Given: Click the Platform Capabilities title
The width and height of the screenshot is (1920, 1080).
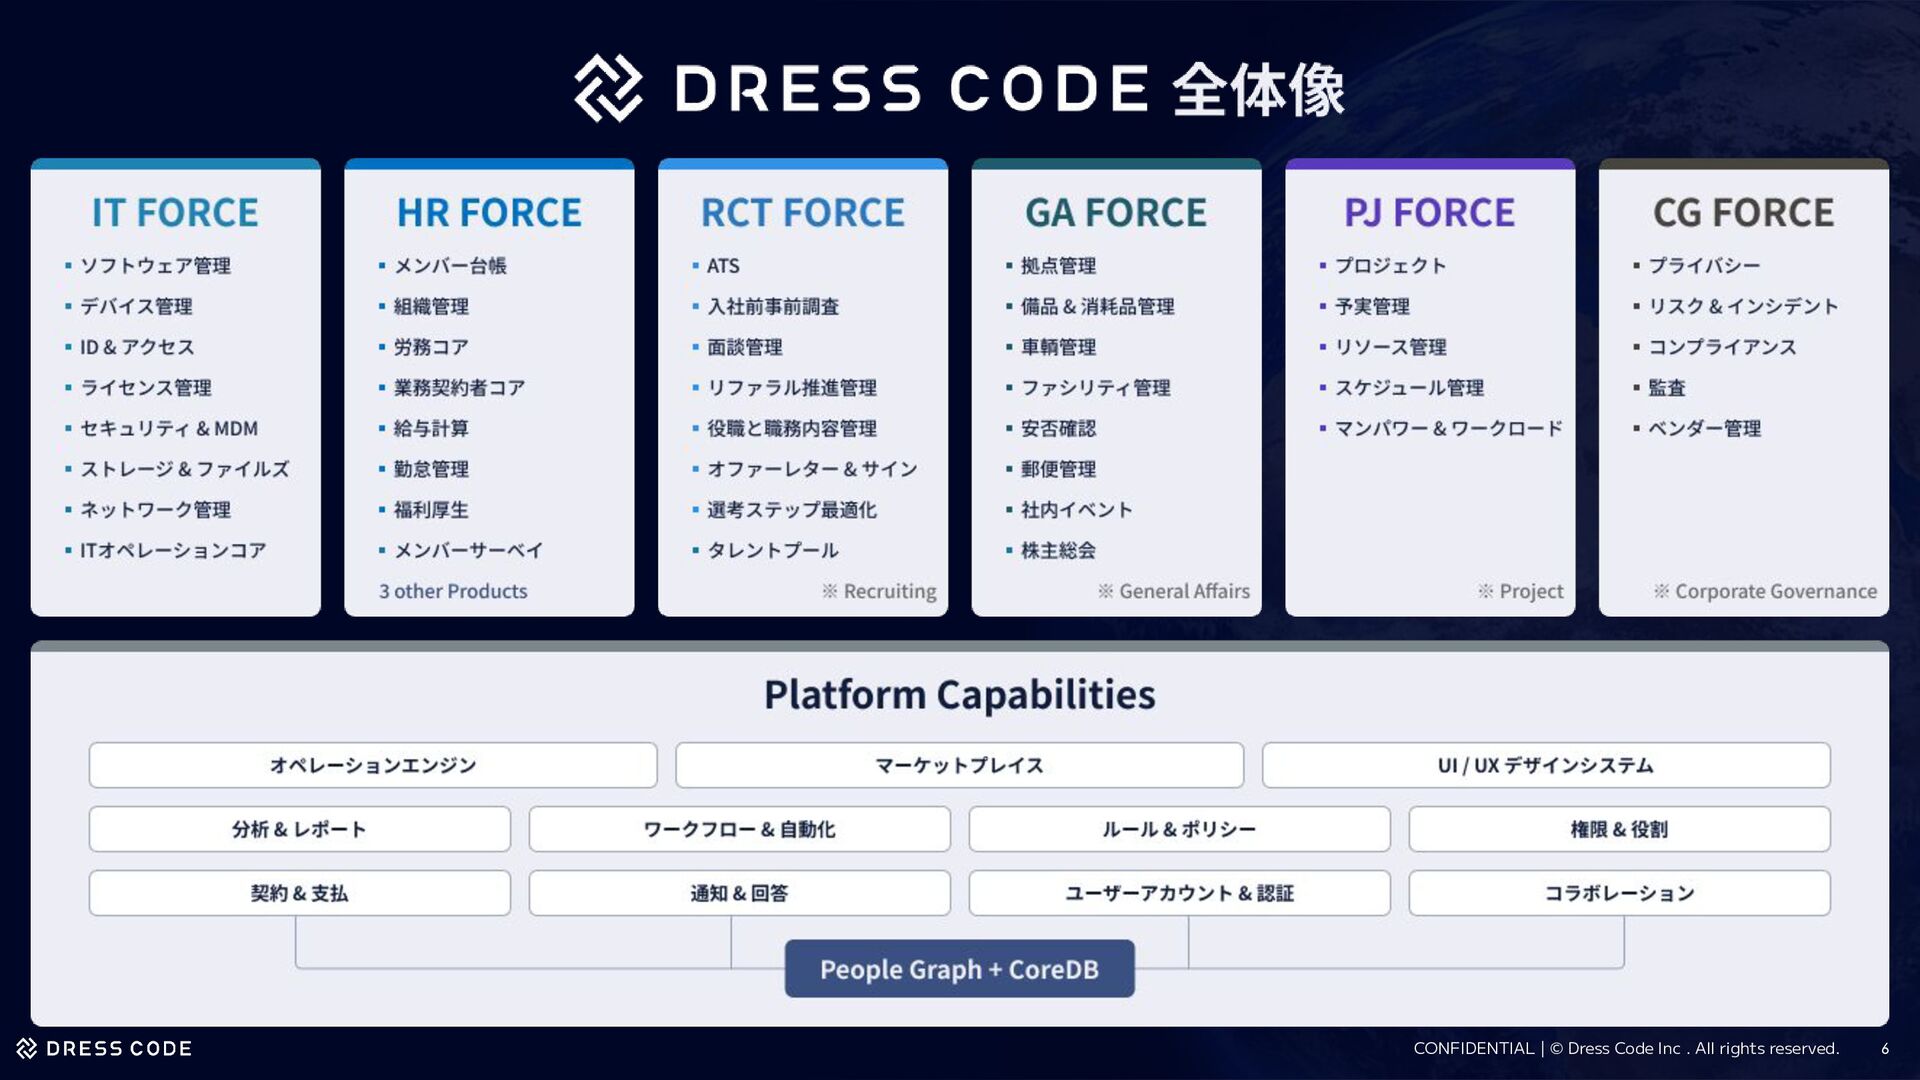Looking at the screenshot, I should coord(959,694).
